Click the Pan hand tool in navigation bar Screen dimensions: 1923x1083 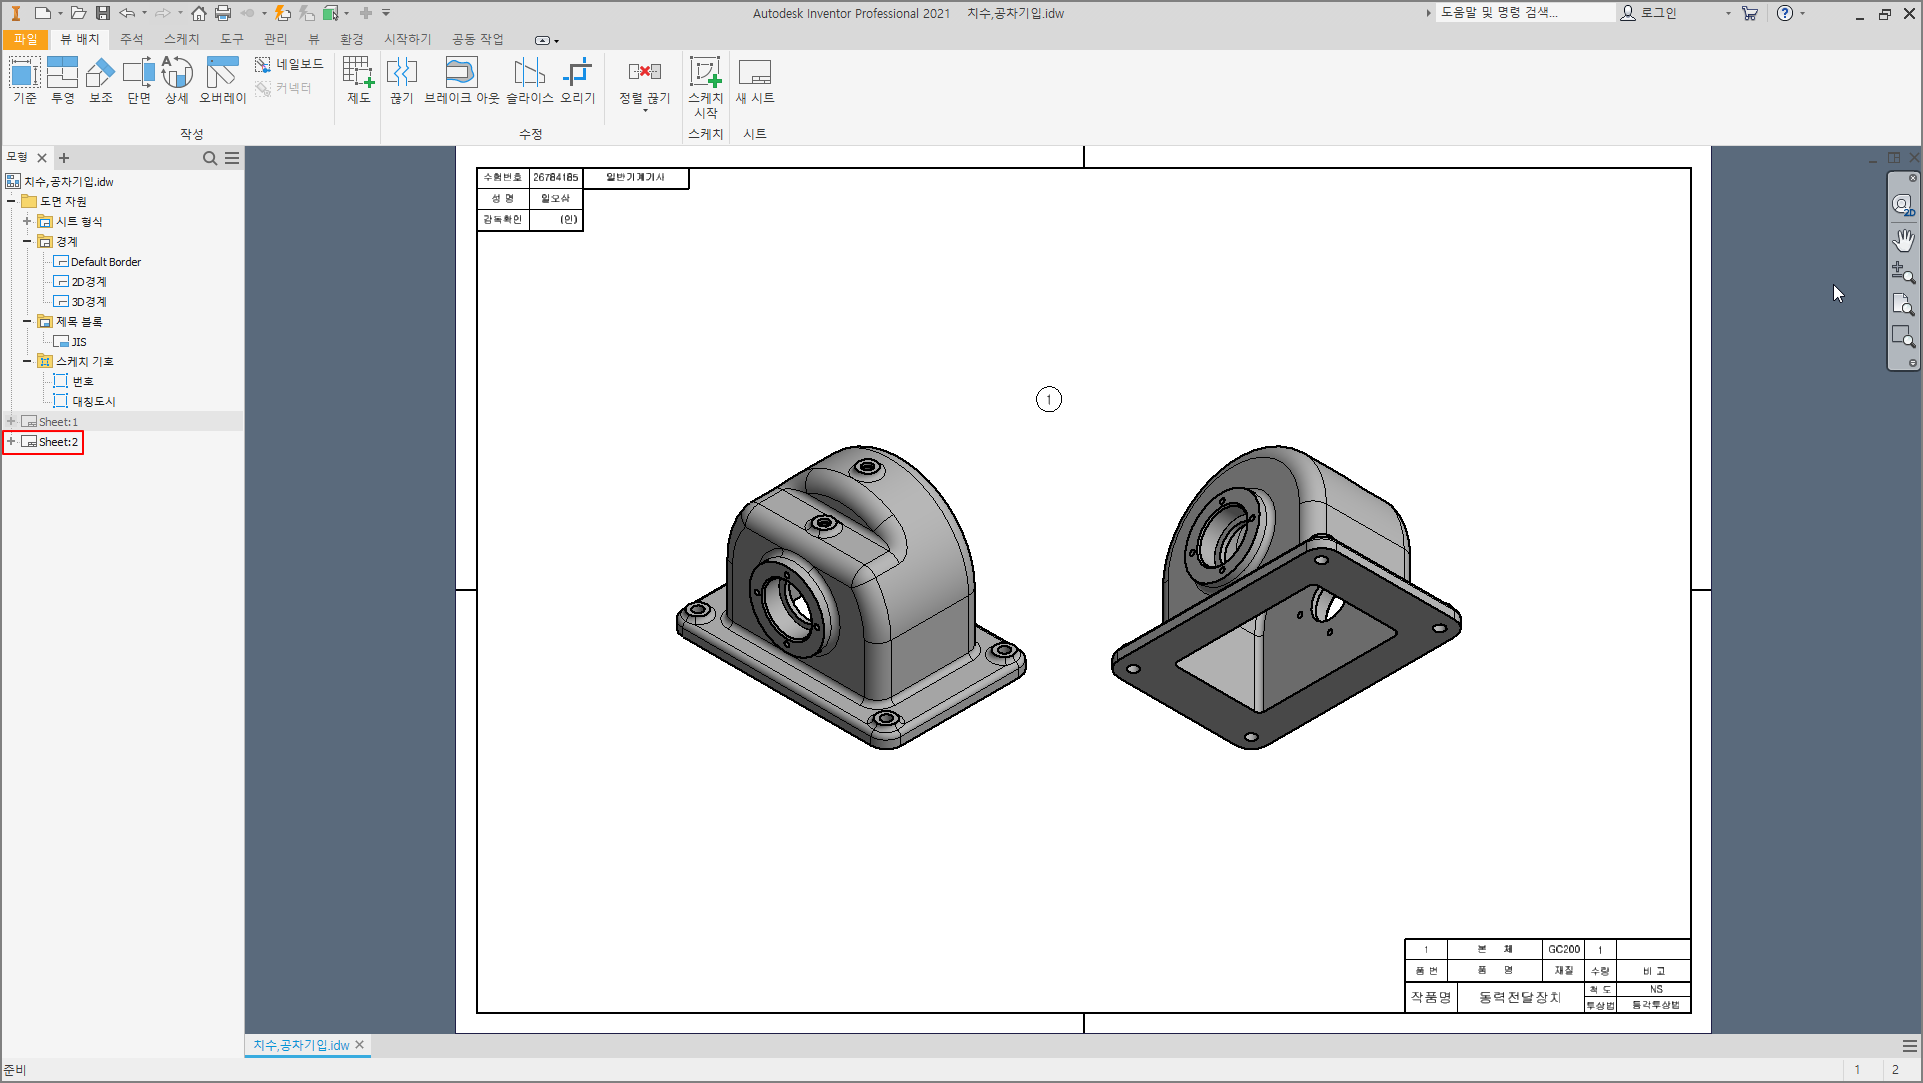[x=1902, y=240]
